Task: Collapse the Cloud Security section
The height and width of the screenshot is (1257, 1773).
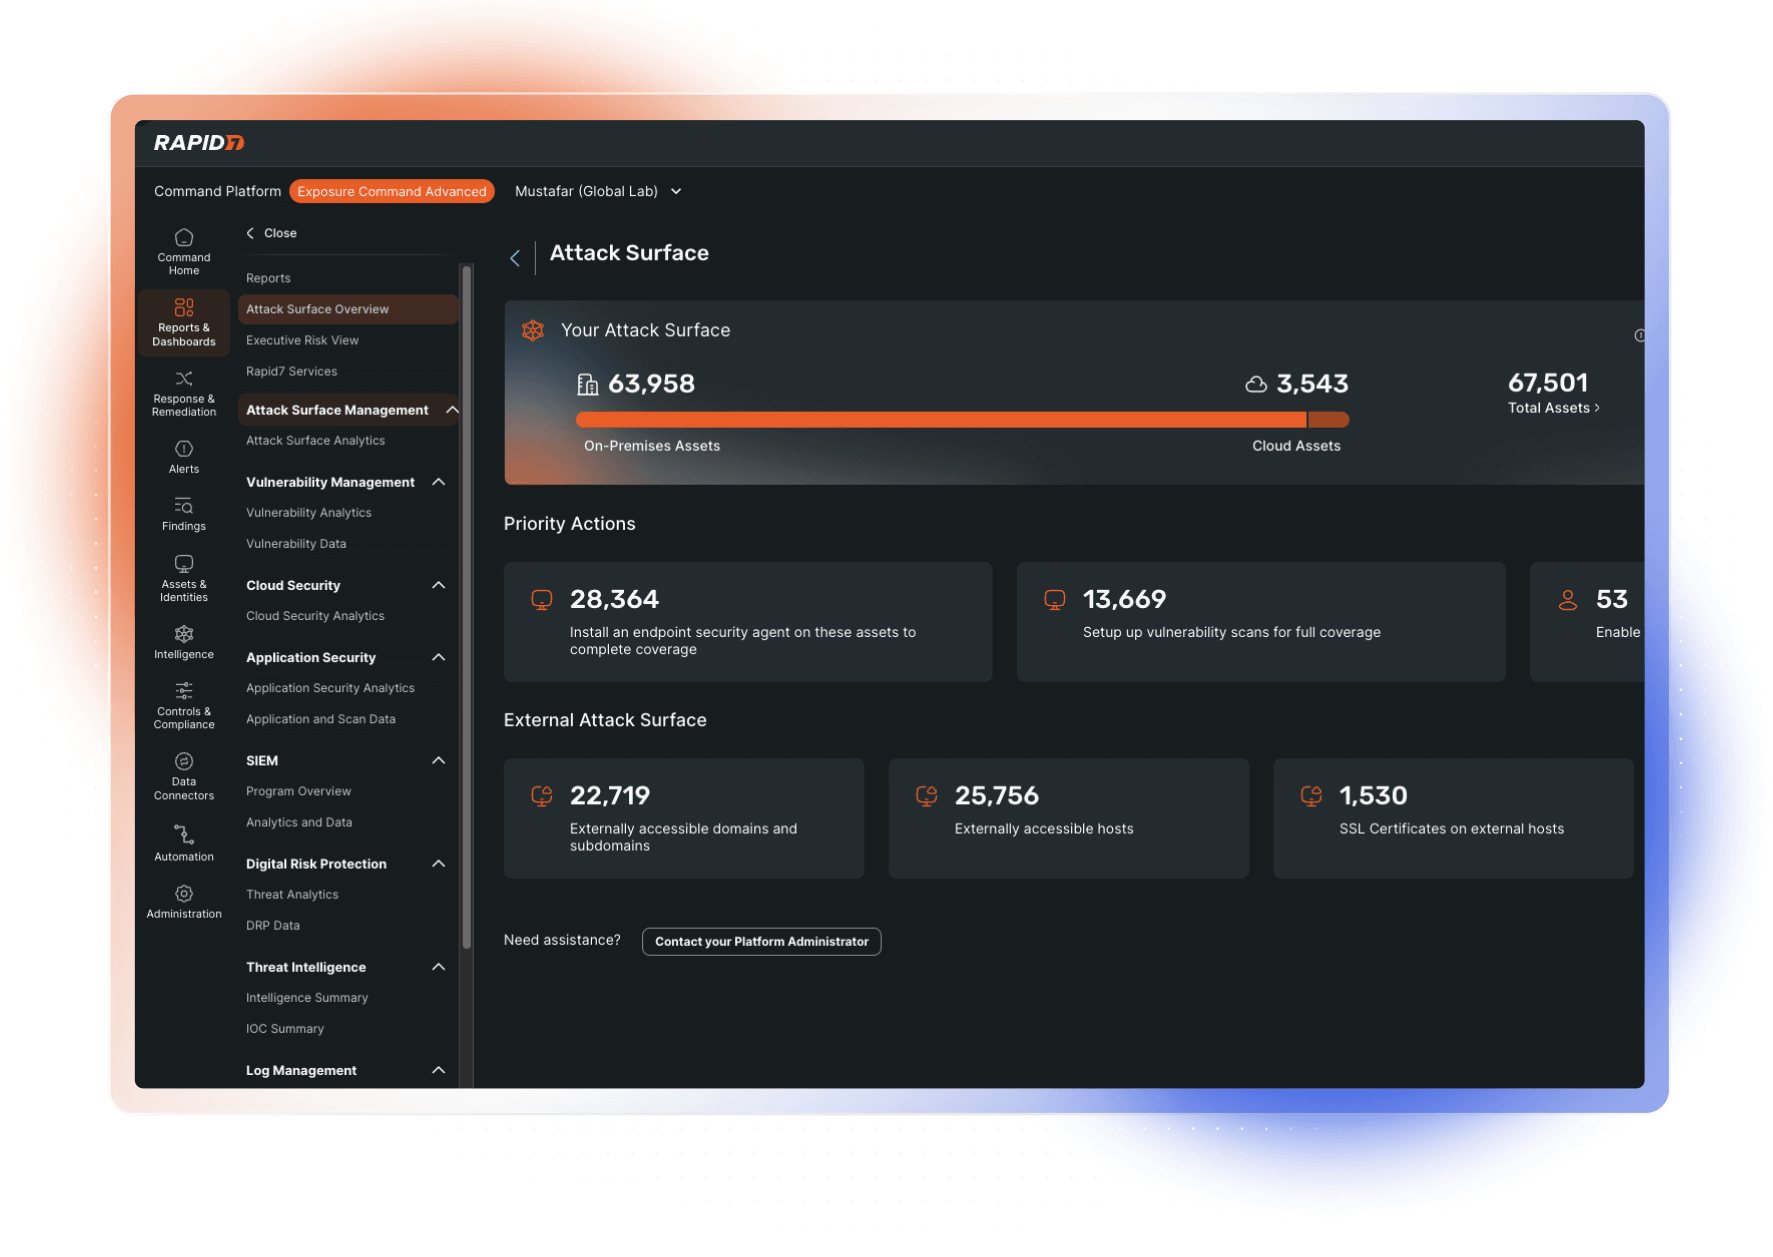Action: pyautogui.click(x=438, y=585)
